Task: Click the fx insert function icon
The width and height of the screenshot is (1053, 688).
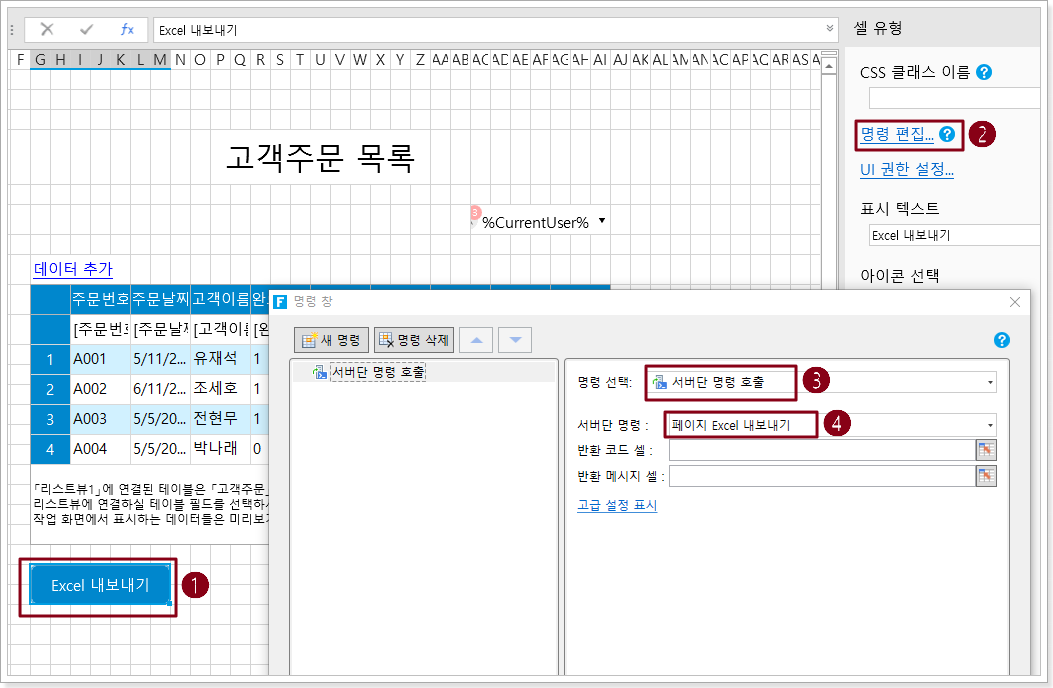Action: pos(127,30)
